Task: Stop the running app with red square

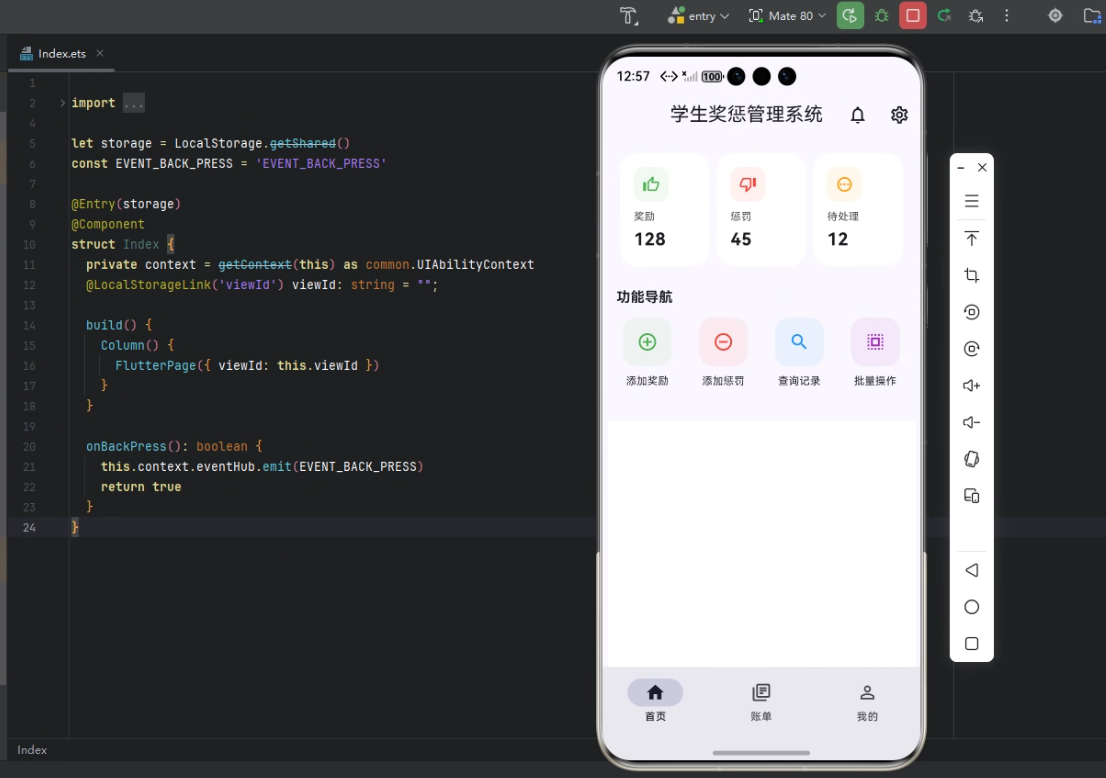Action: (x=913, y=16)
